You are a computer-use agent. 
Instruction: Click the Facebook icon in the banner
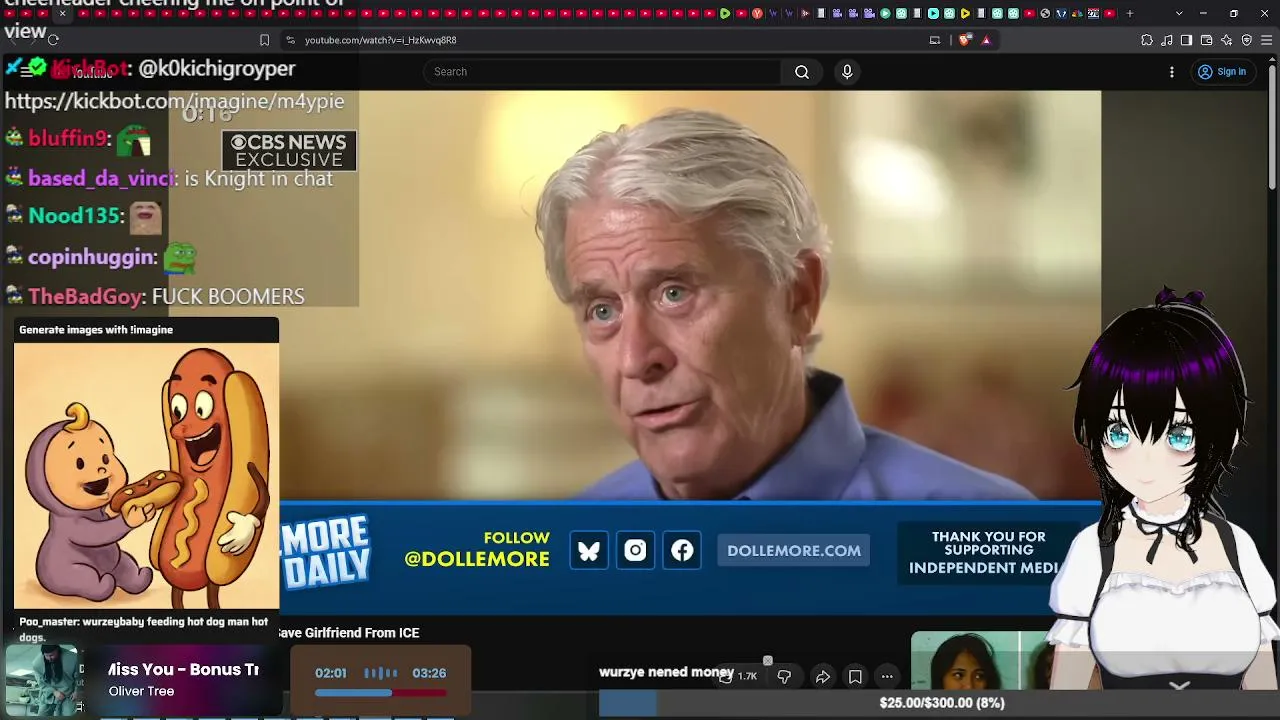682,551
